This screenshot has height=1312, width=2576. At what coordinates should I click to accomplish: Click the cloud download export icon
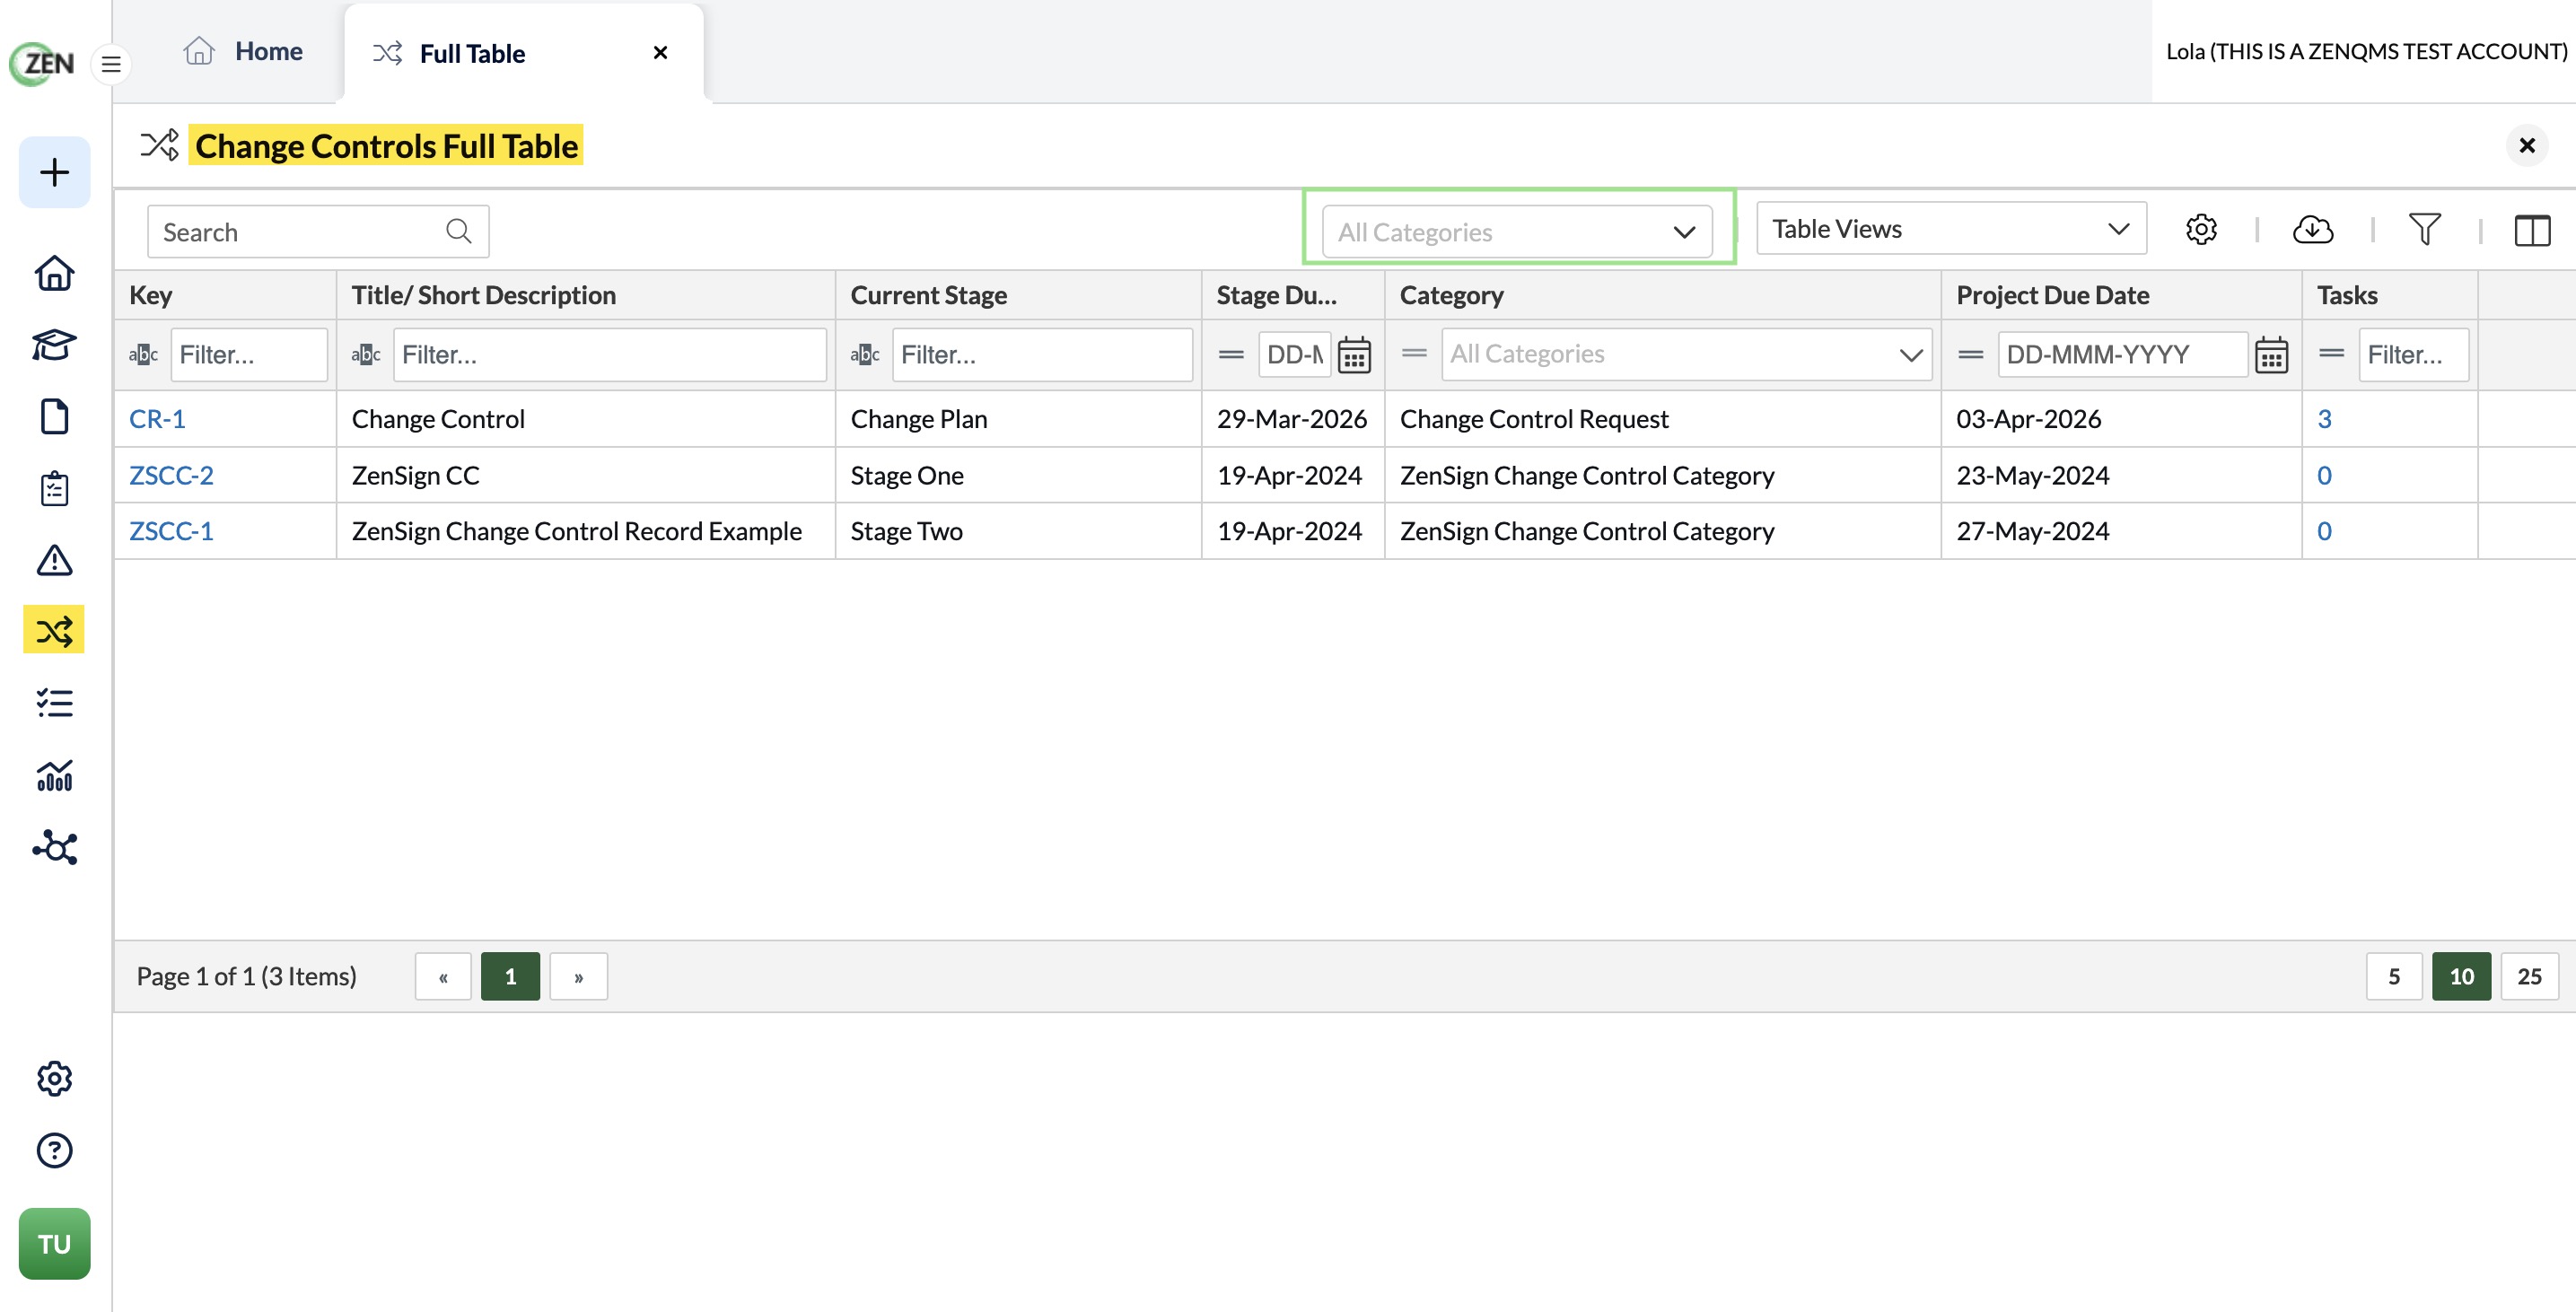(2312, 229)
